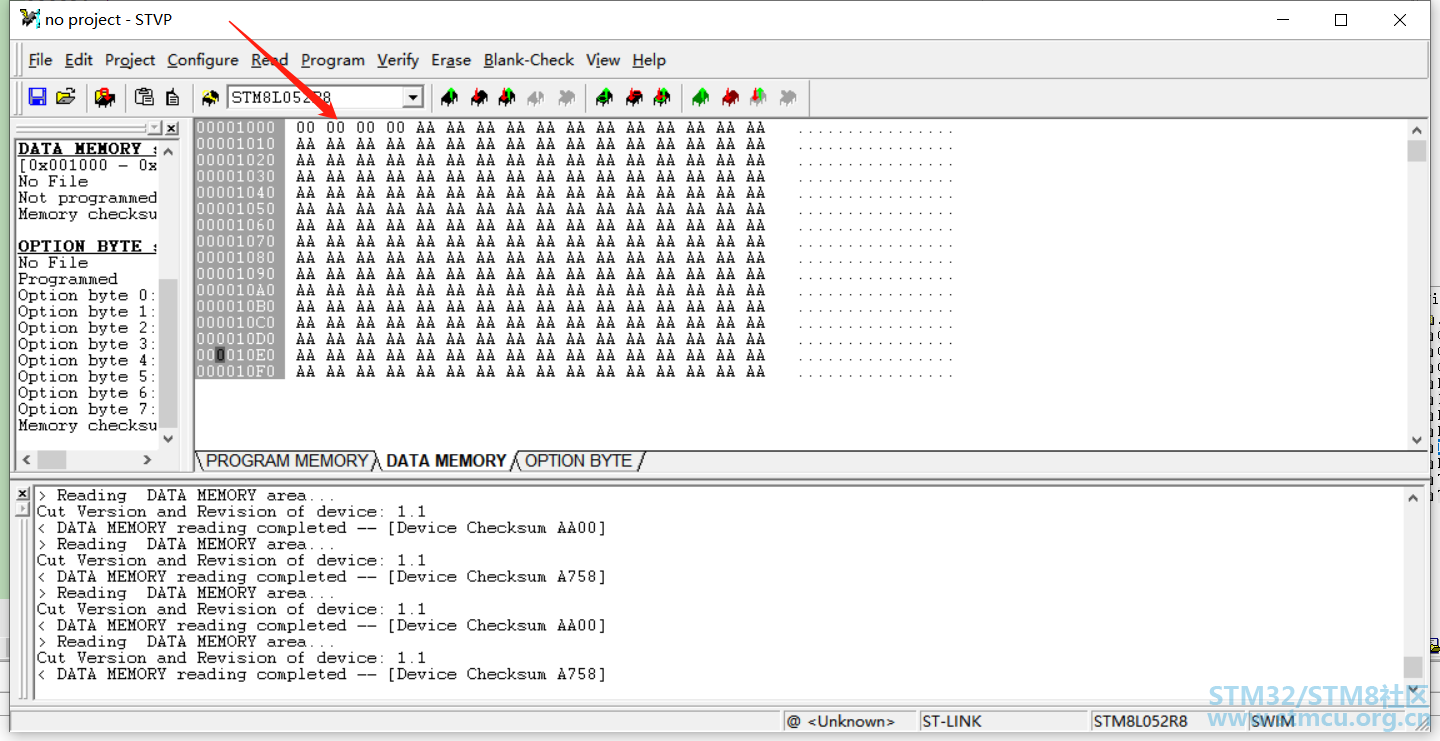This screenshot has height=741, width=1440.
Task: Click the first black chip with red-green arrows icon
Action: tap(507, 97)
